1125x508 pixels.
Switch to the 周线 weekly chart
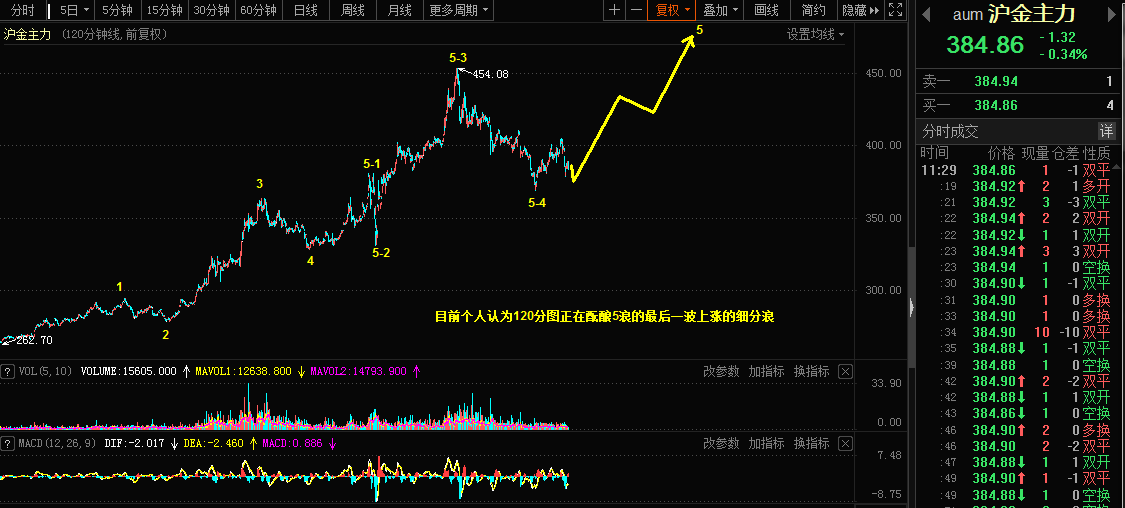point(353,10)
